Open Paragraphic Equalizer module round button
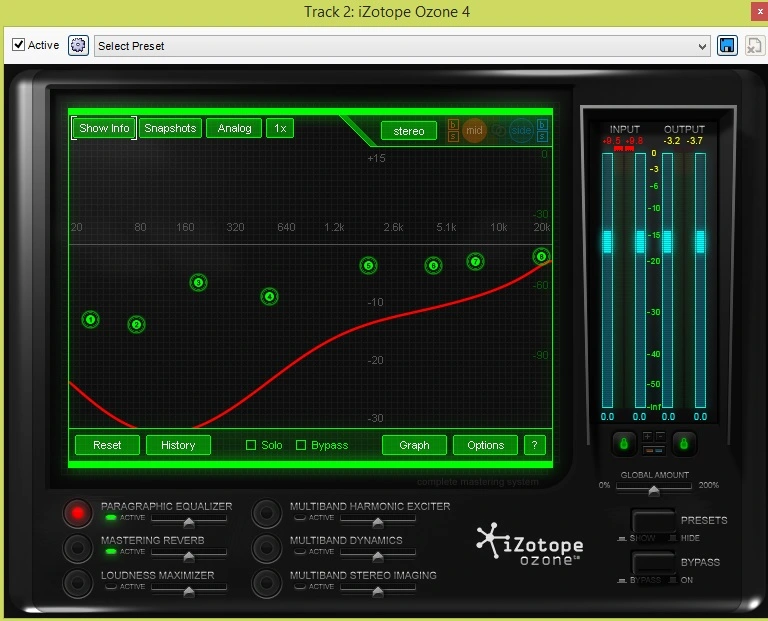768x621 pixels. coord(77,513)
